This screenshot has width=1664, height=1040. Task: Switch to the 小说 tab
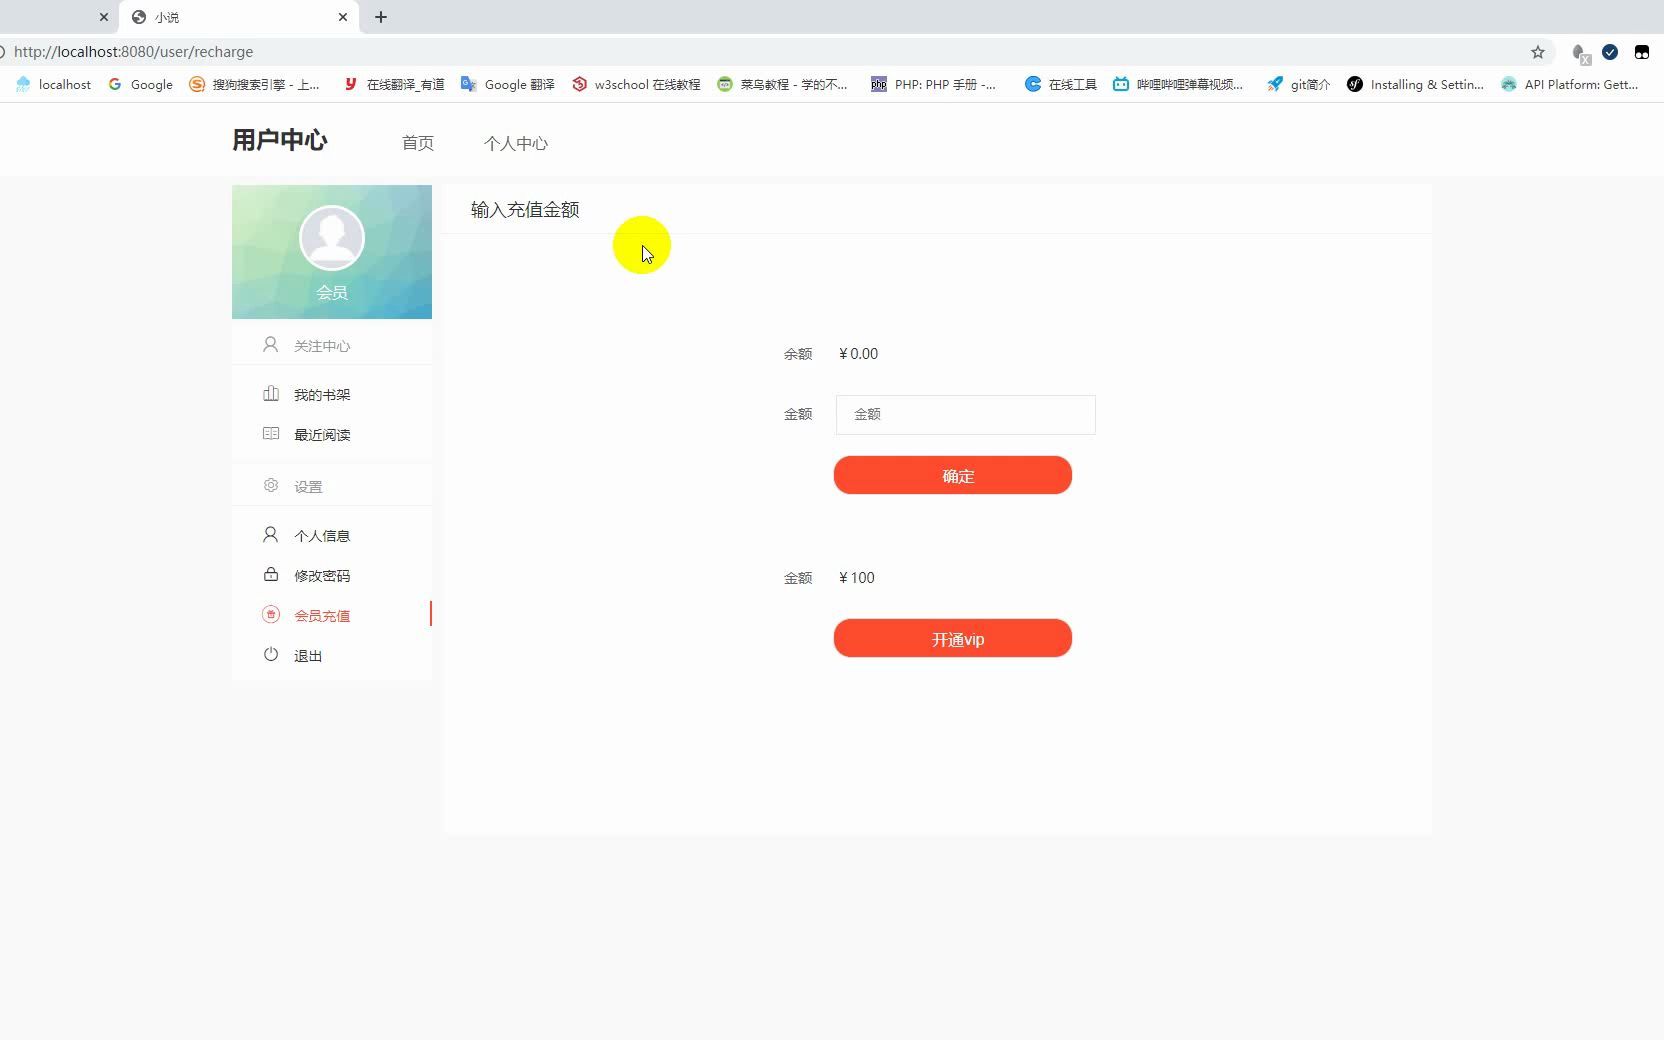[x=238, y=17]
